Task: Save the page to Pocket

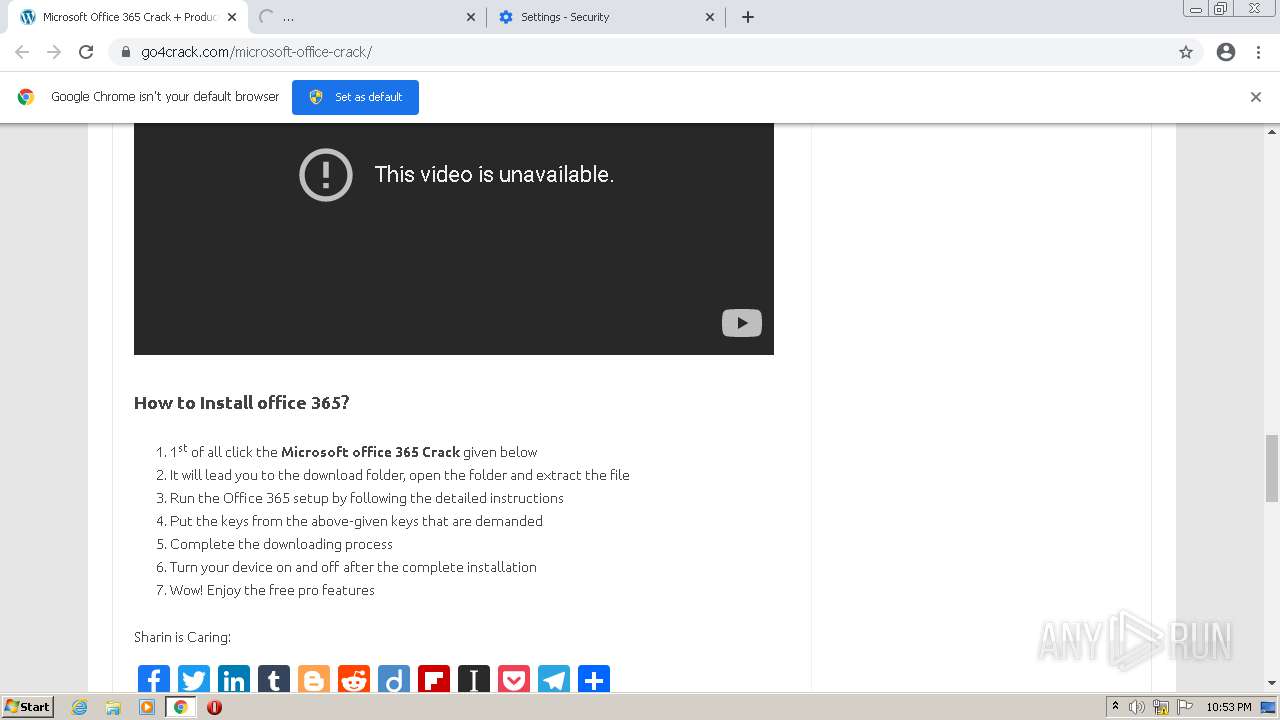Action: coord(514,680)
